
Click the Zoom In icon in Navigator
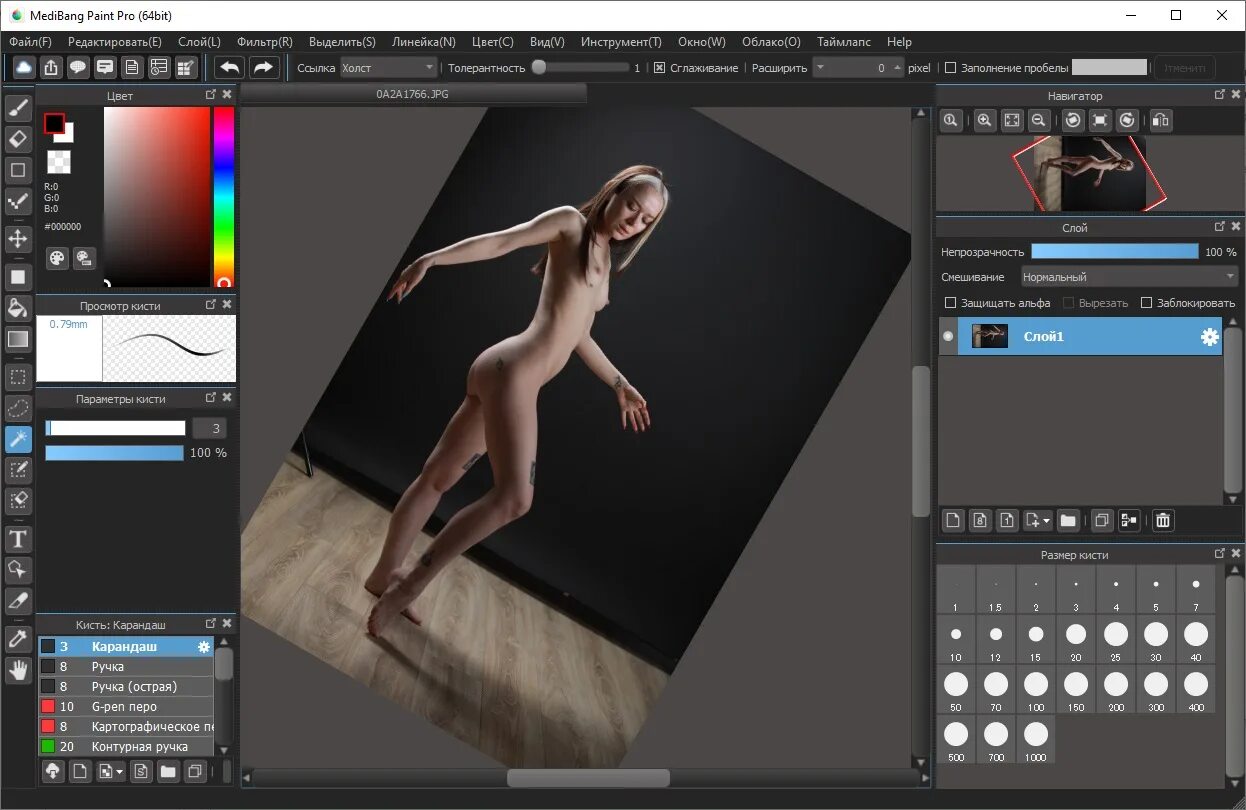984,120
